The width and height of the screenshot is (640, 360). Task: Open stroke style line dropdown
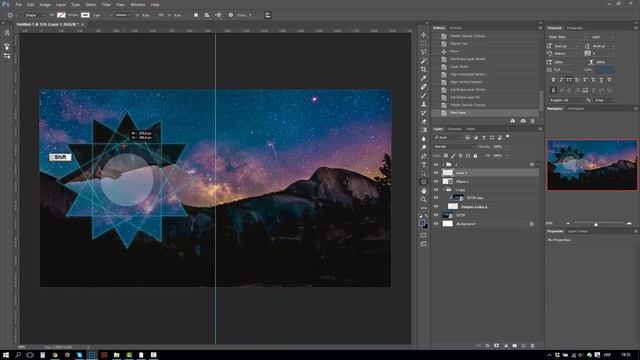point(121,15)
